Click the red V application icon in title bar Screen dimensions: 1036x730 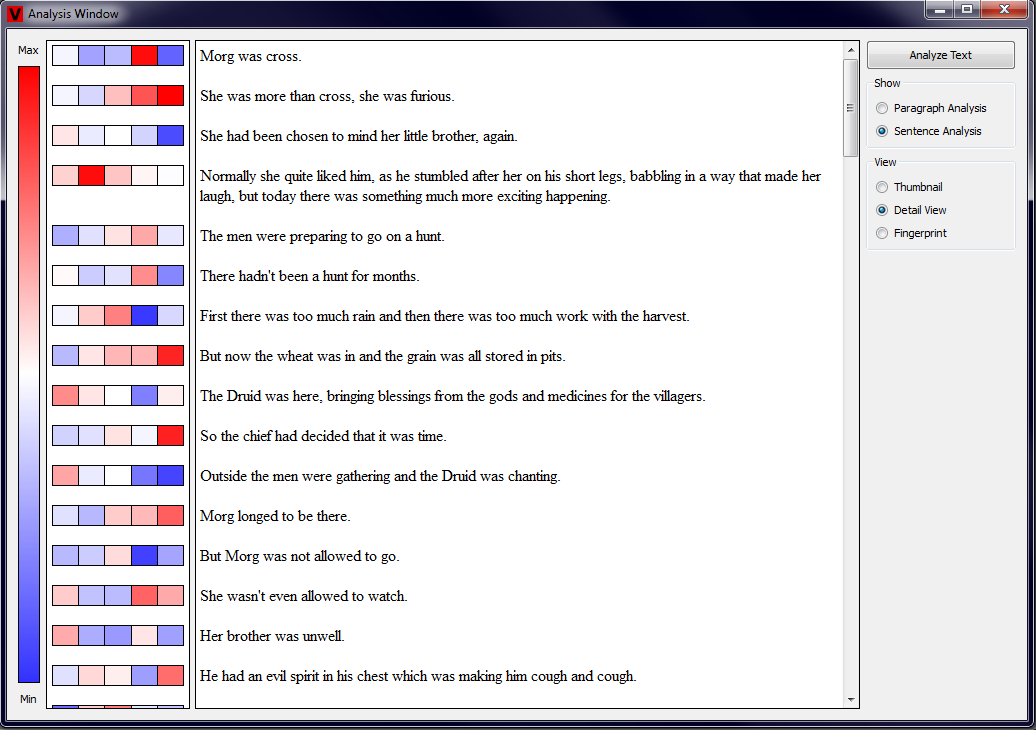tap(15, 14)
